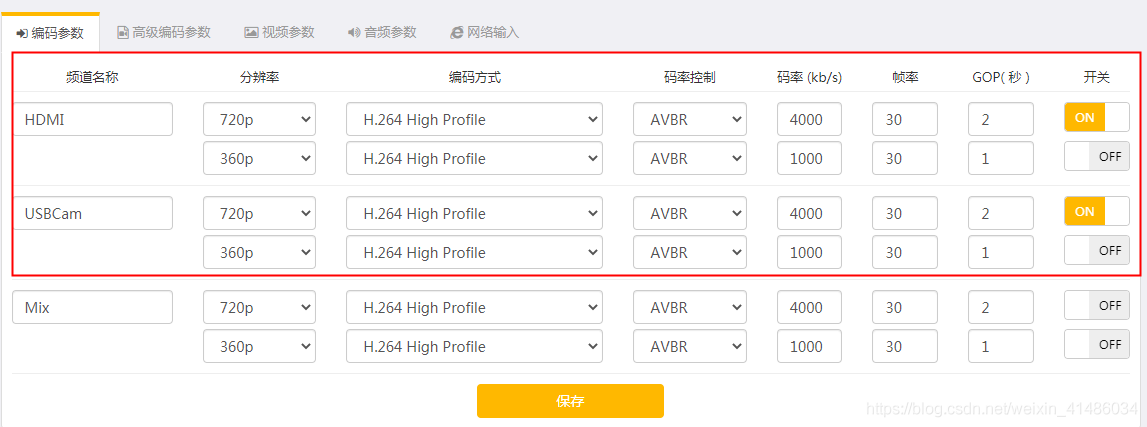Open USBCam 720p encoding method dropdown
This screenshot has height=427, width=1147.
point(474,214)
